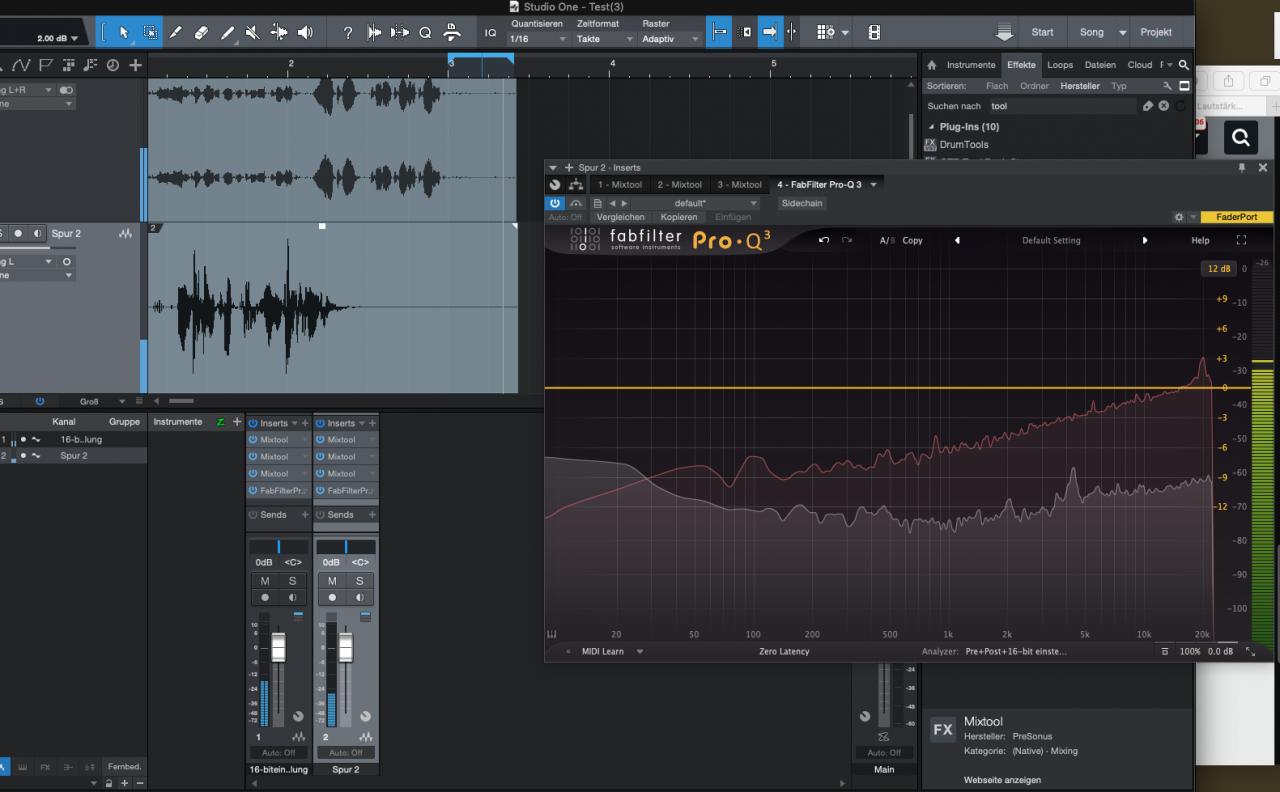The width and height of the screenshot is (1280, 792).
Task: Click the browser home icon
Action: pyautogui.click(x=932, y=65)
